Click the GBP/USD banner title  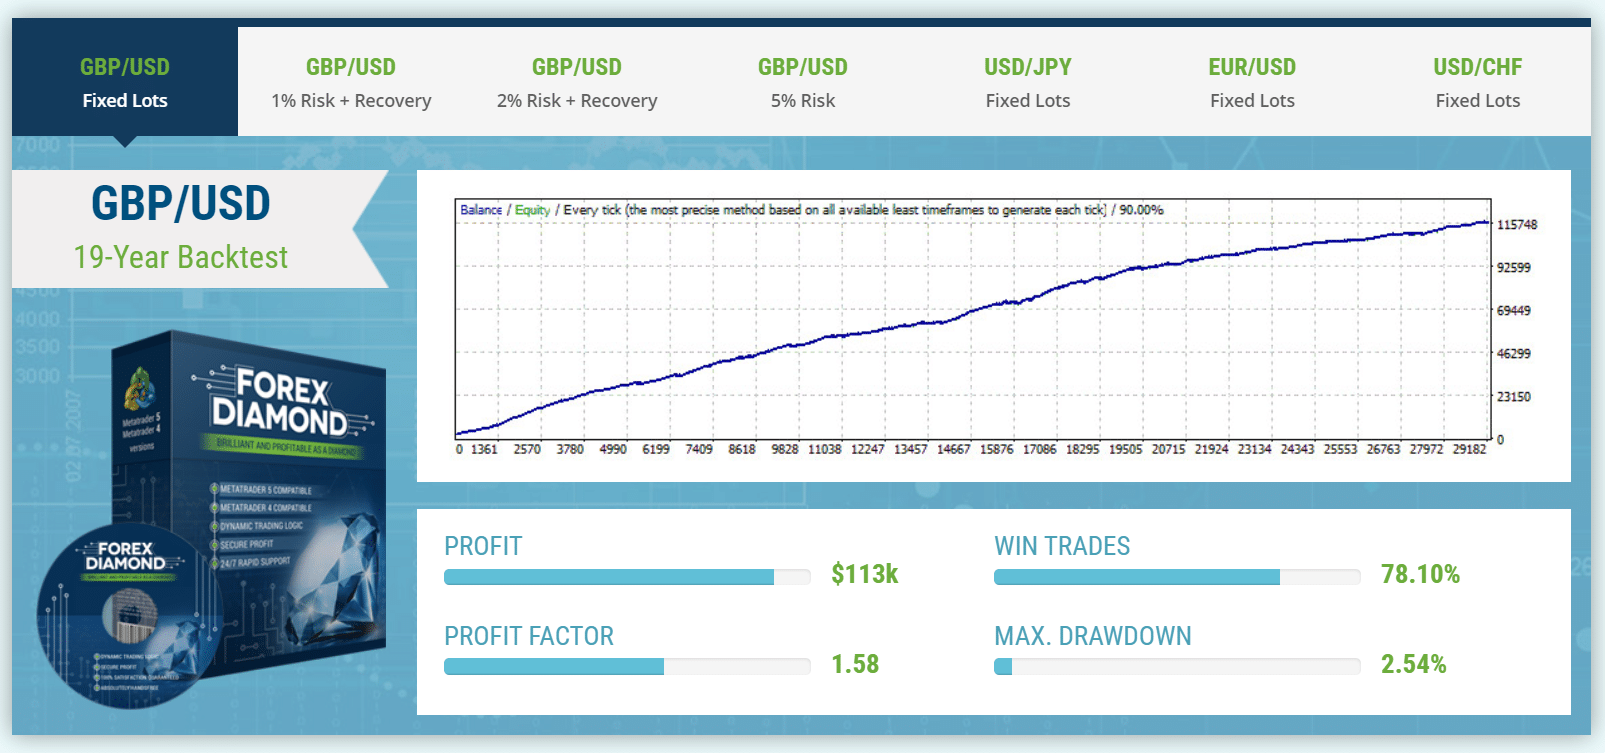tap(181, 203)
